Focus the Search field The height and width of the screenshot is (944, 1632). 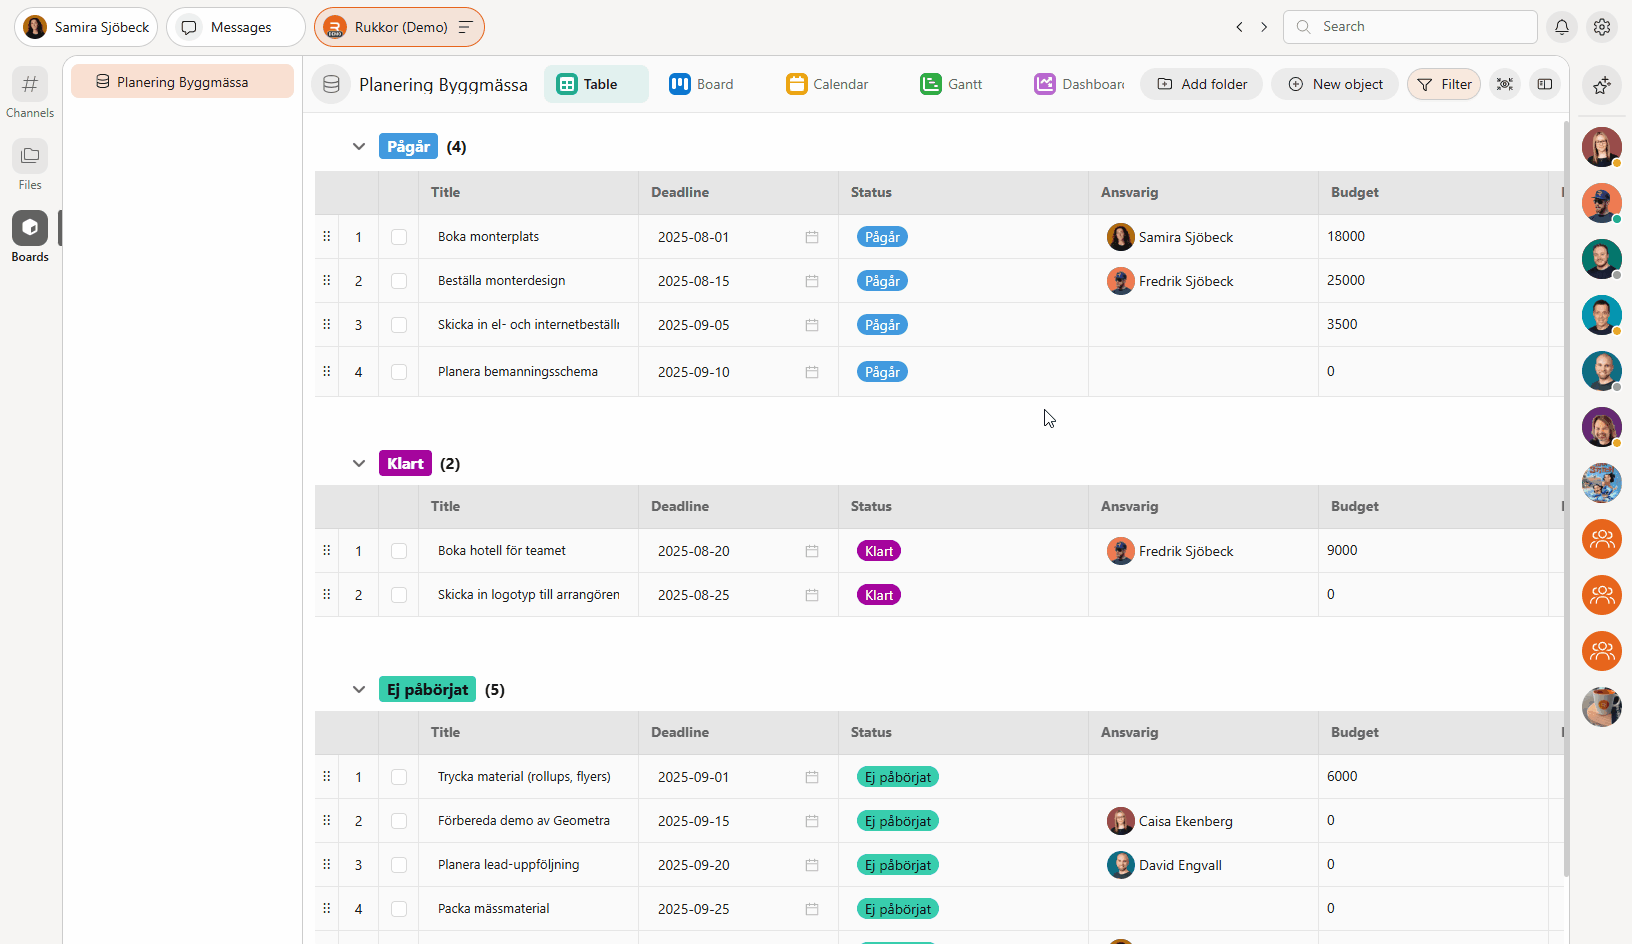(x=1410, y=27)
